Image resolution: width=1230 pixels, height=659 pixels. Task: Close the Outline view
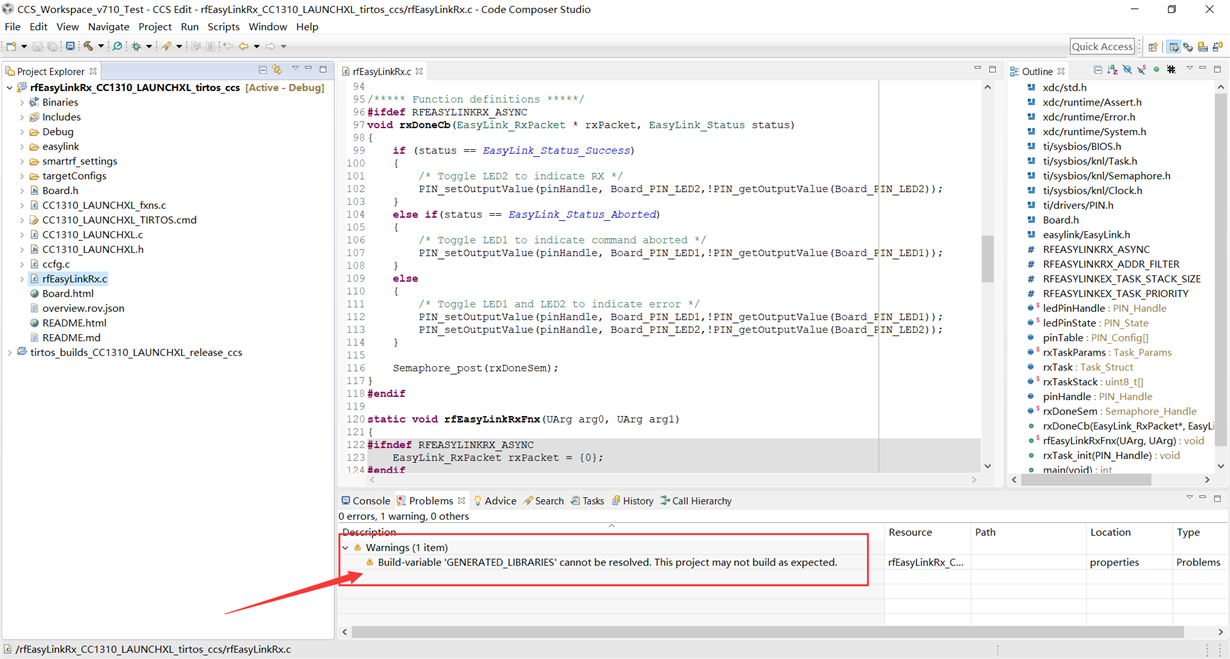point(1061,71)
